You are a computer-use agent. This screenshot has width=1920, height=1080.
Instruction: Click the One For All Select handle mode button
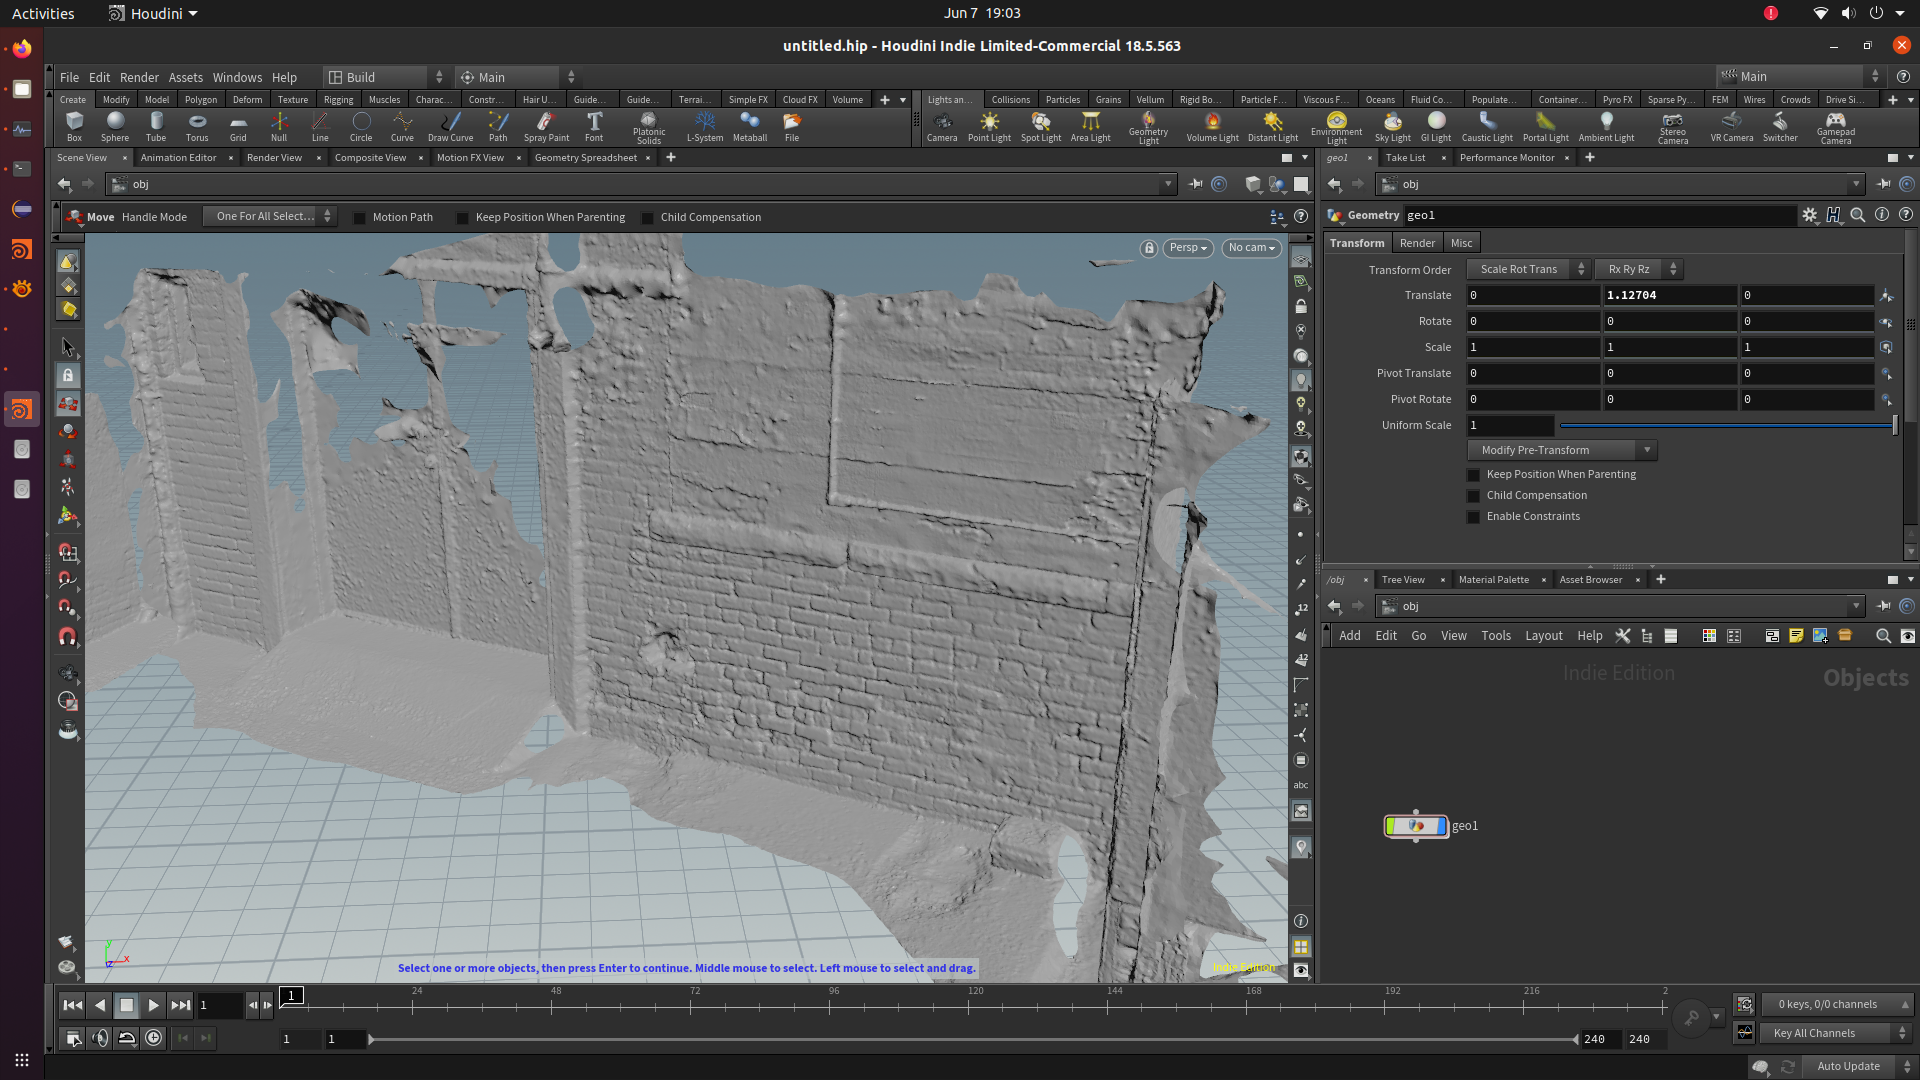coord(264,216)
